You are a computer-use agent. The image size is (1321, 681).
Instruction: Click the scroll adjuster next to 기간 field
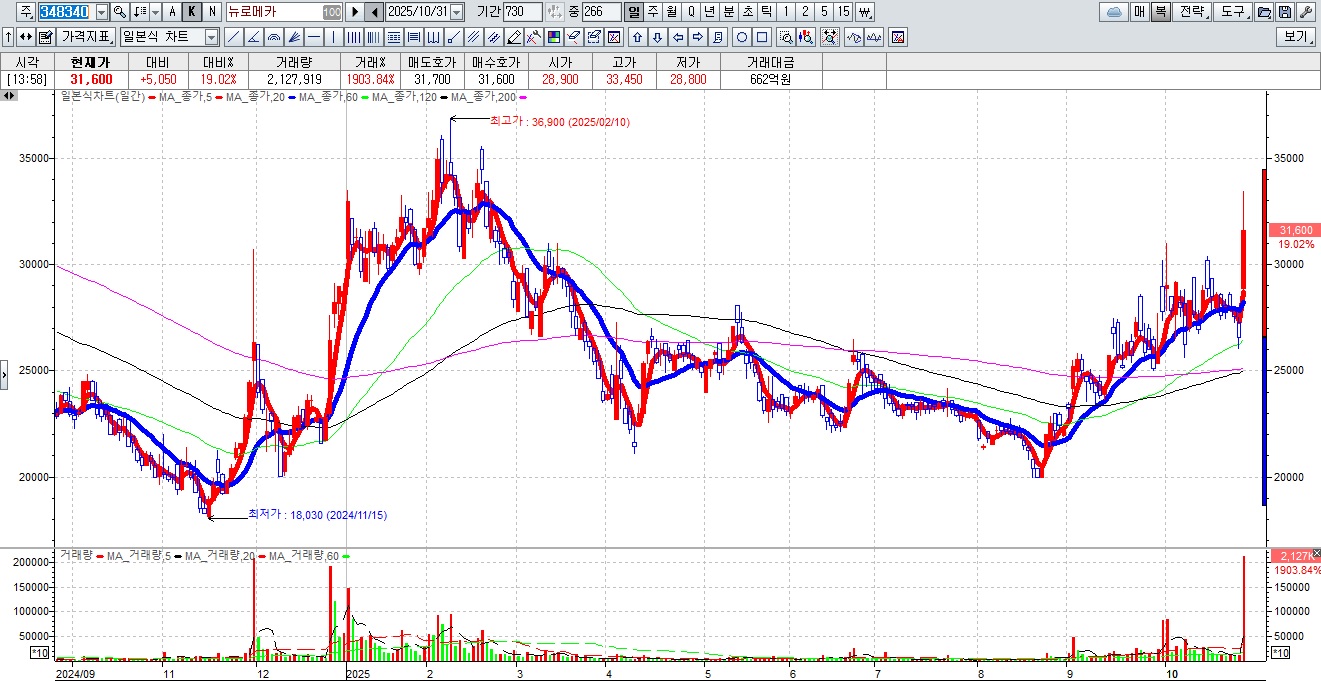click(x=554, y=12)
